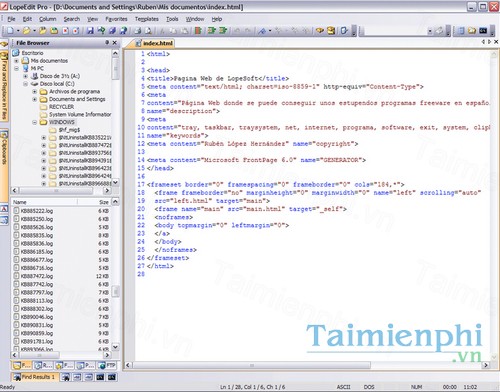Select System Volume Information folder
The width and height of the screenshot is (500, 392).
pos(80,114)
